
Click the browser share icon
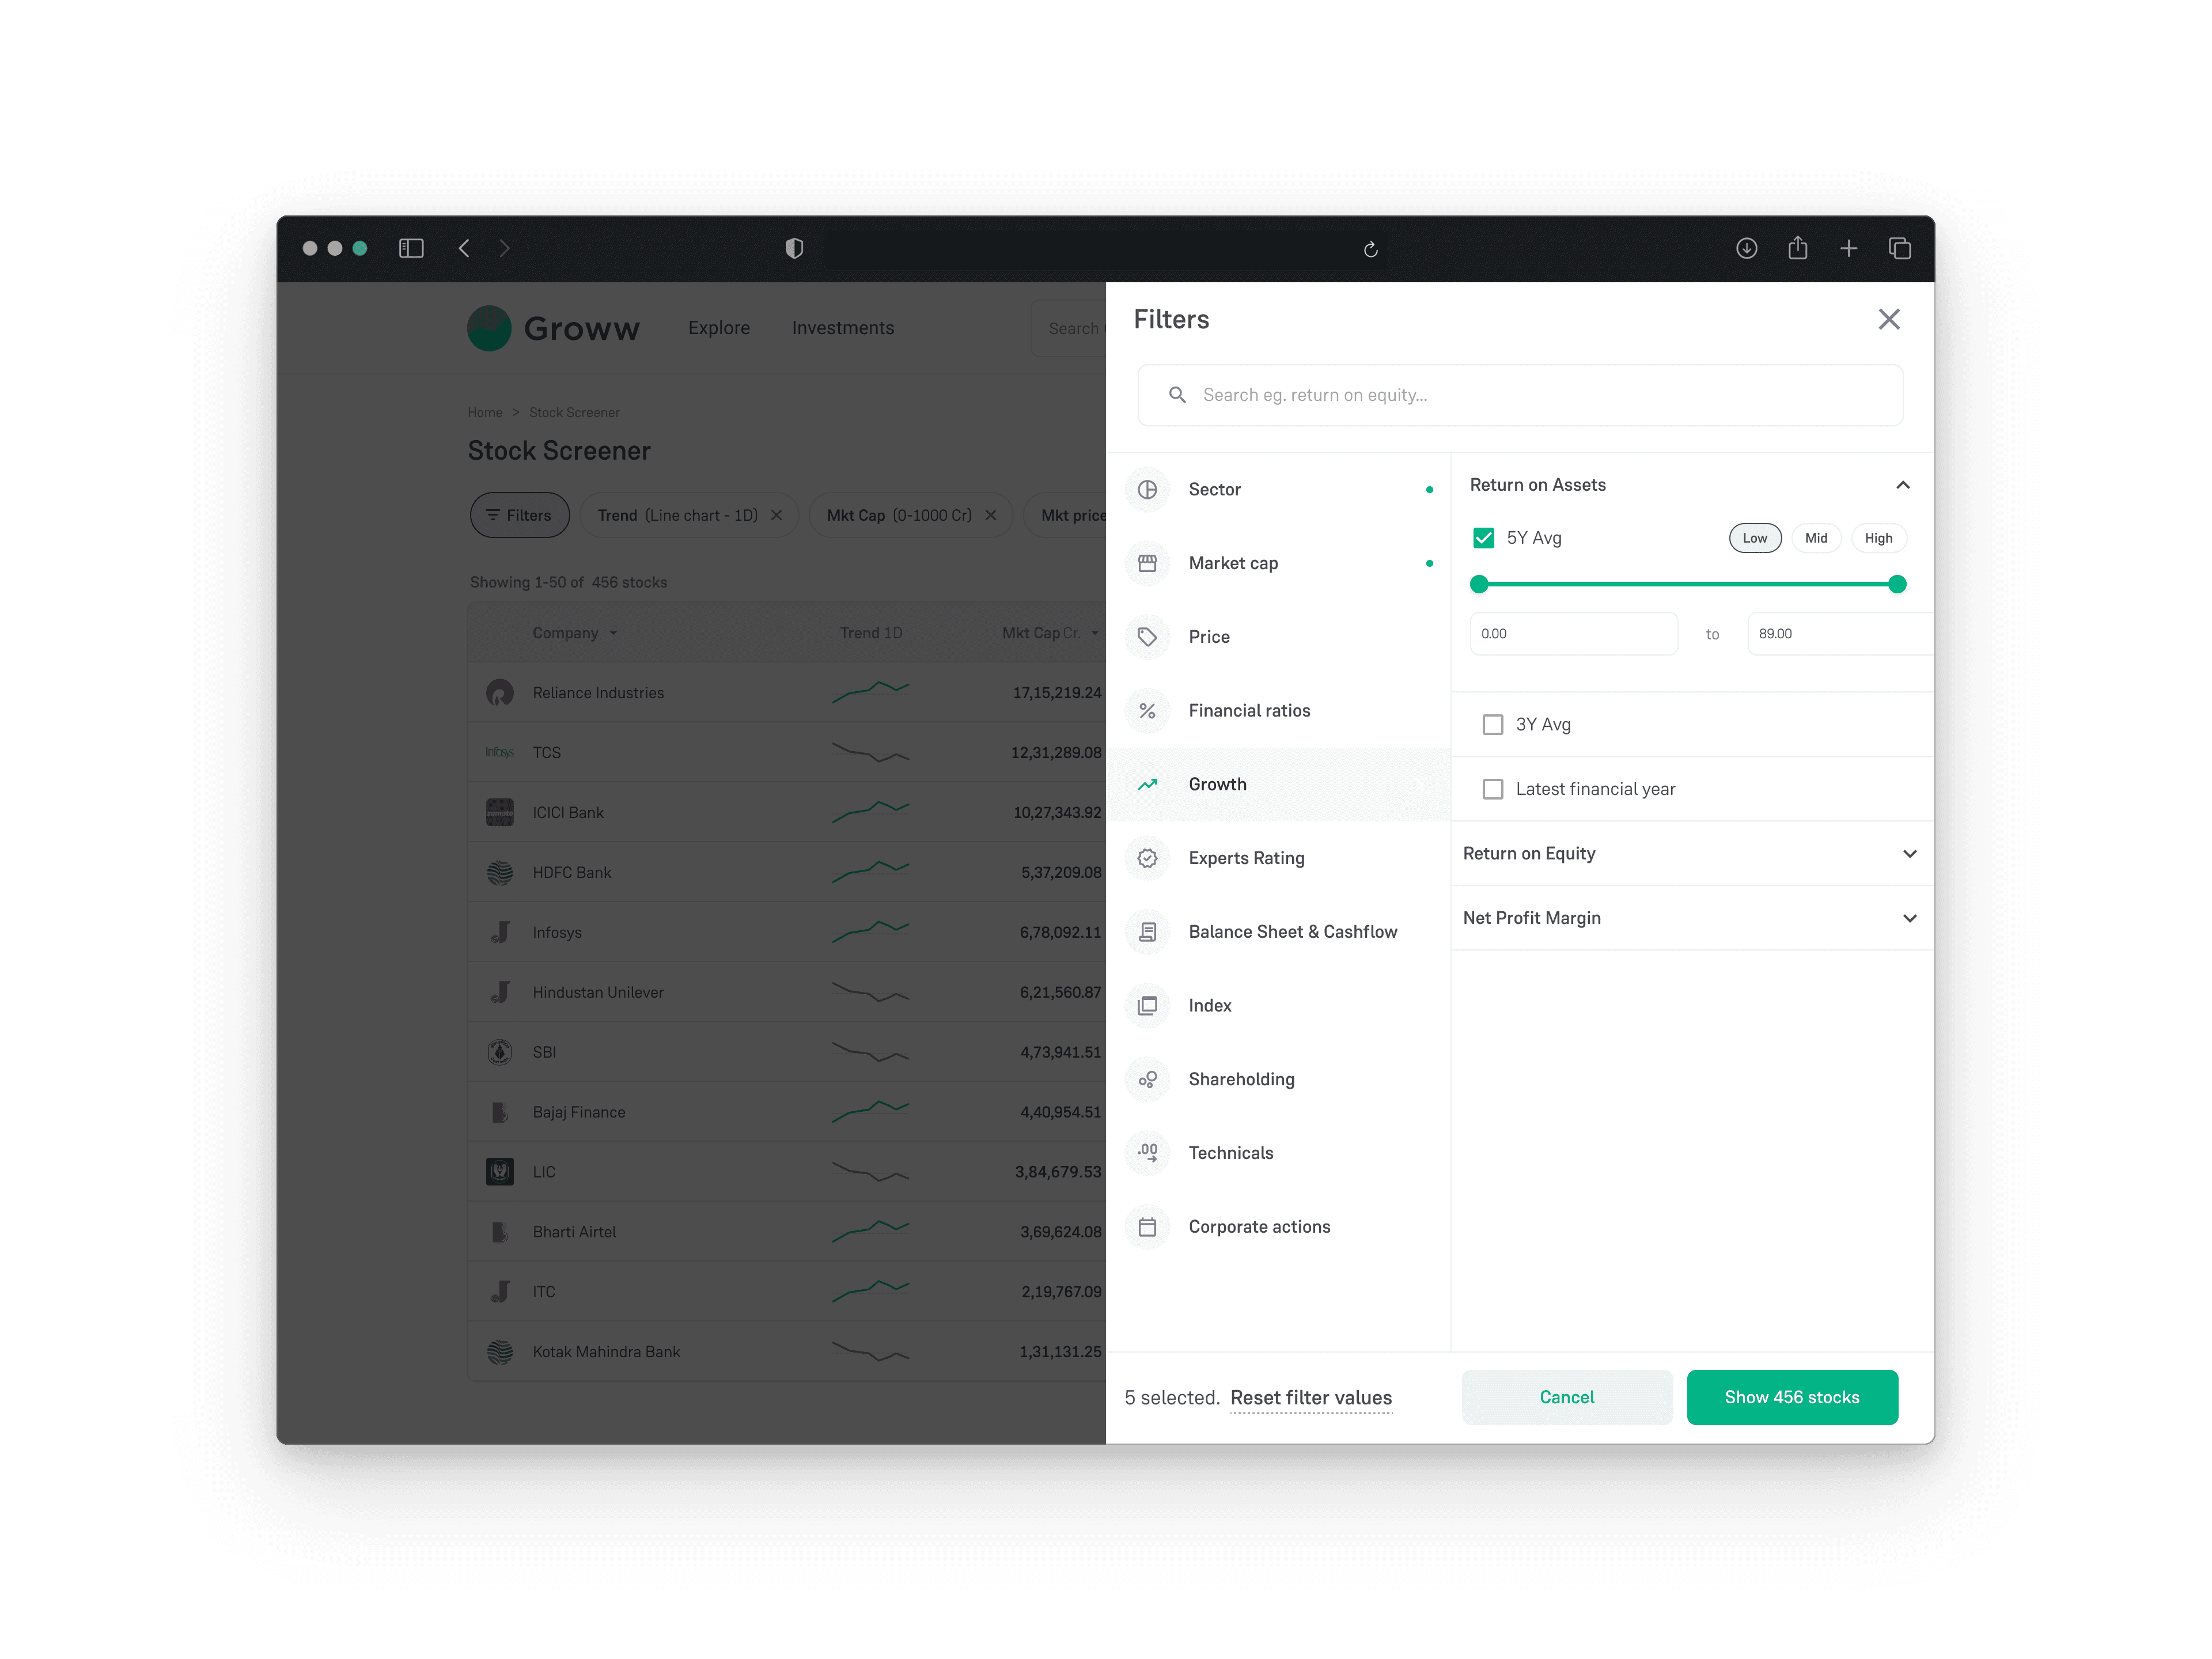point(1797,248)
